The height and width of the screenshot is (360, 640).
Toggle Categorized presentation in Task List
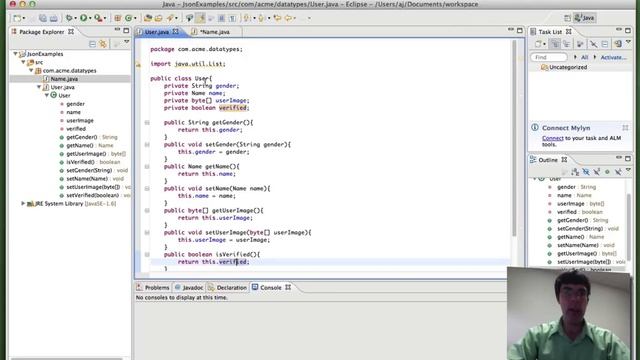pos(555,44)
